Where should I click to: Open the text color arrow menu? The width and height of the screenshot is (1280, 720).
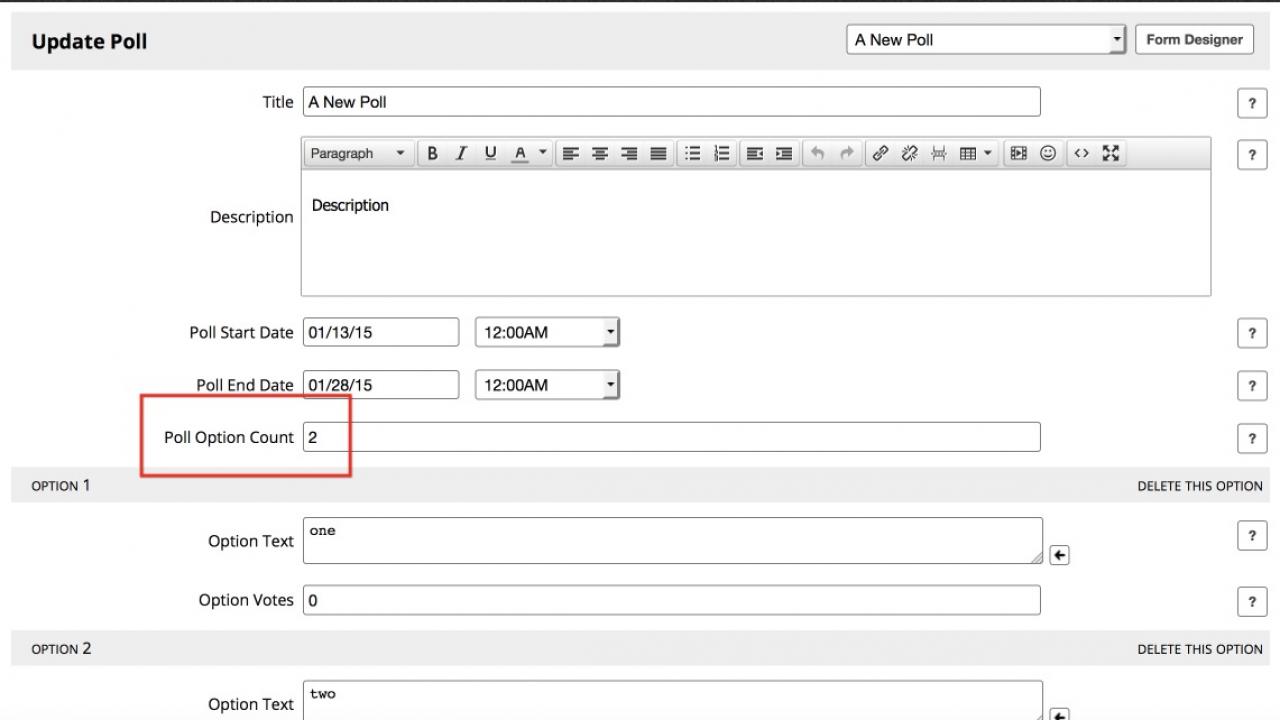[x=543, y=153]
